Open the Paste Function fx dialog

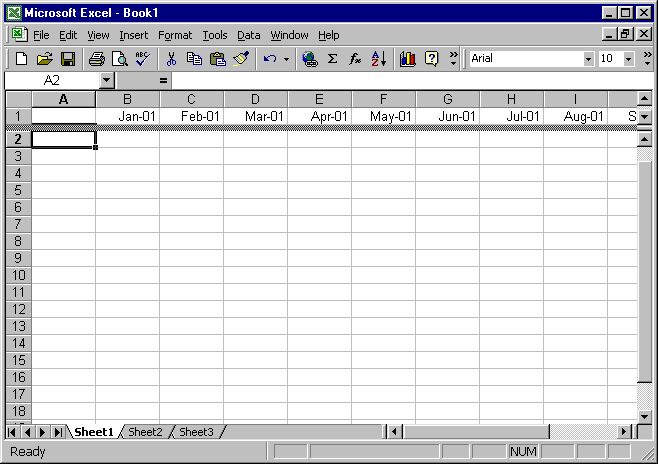[x=355, y=59]
